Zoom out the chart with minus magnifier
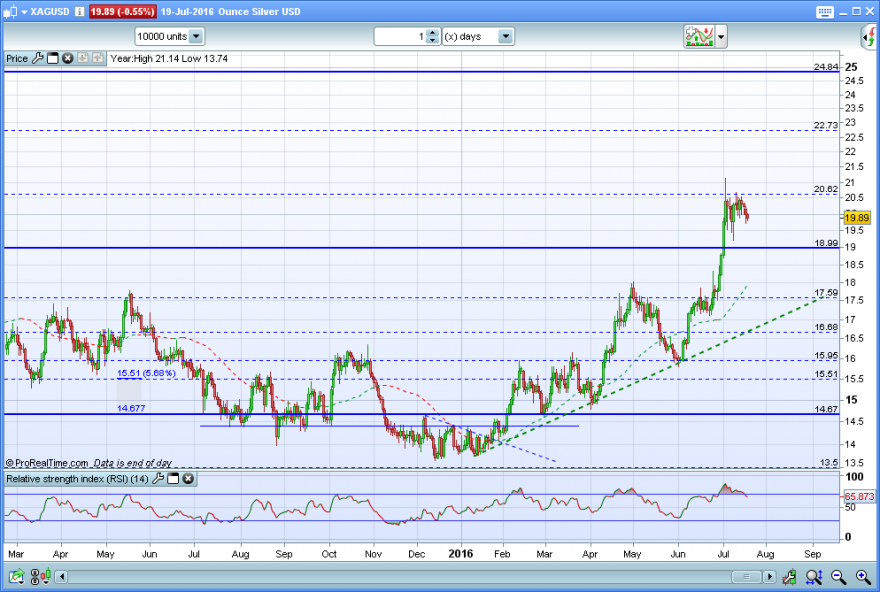The height and width of the screenshot is (592, 880). point(838,576)
